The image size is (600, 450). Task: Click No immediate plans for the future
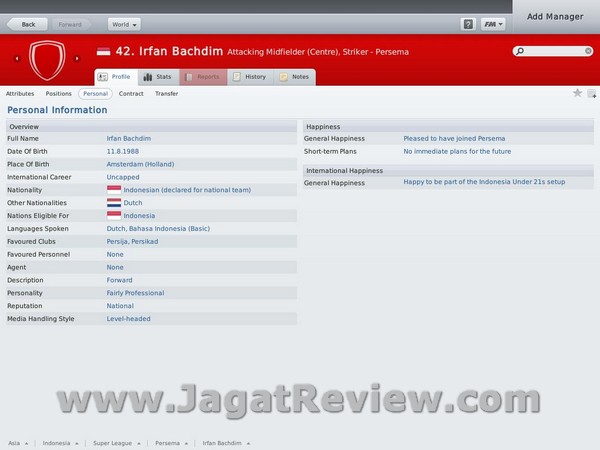[x=457, y=152]
